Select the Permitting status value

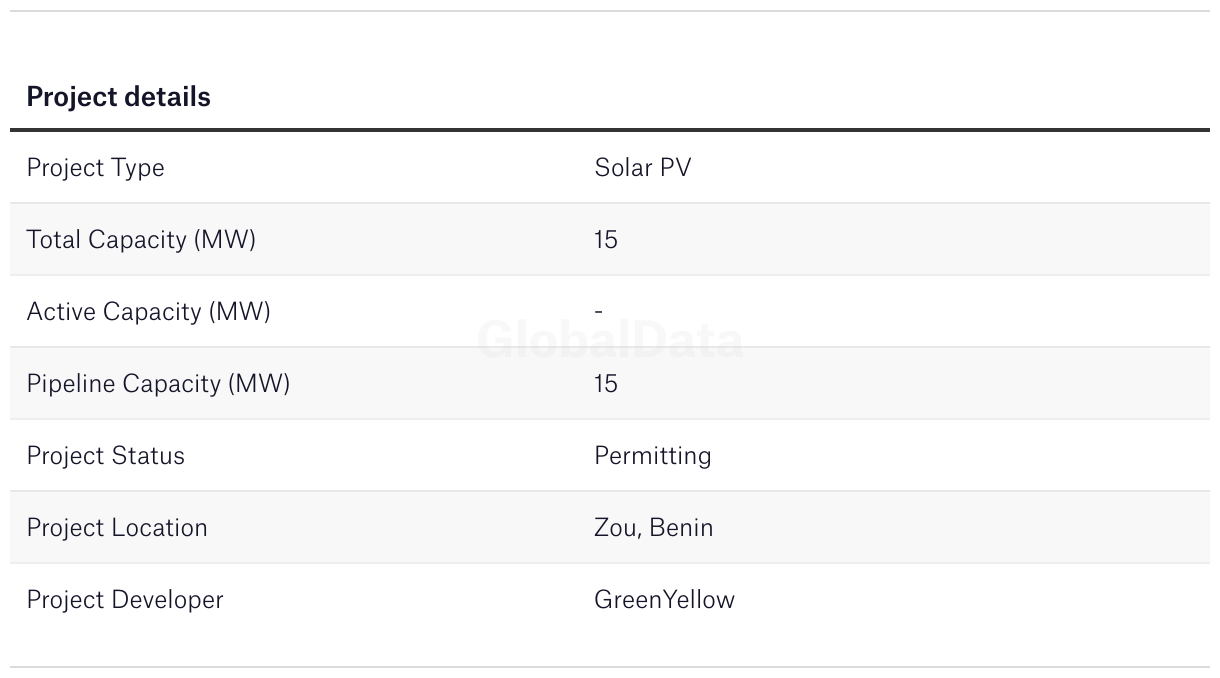(x=652, y=456)
